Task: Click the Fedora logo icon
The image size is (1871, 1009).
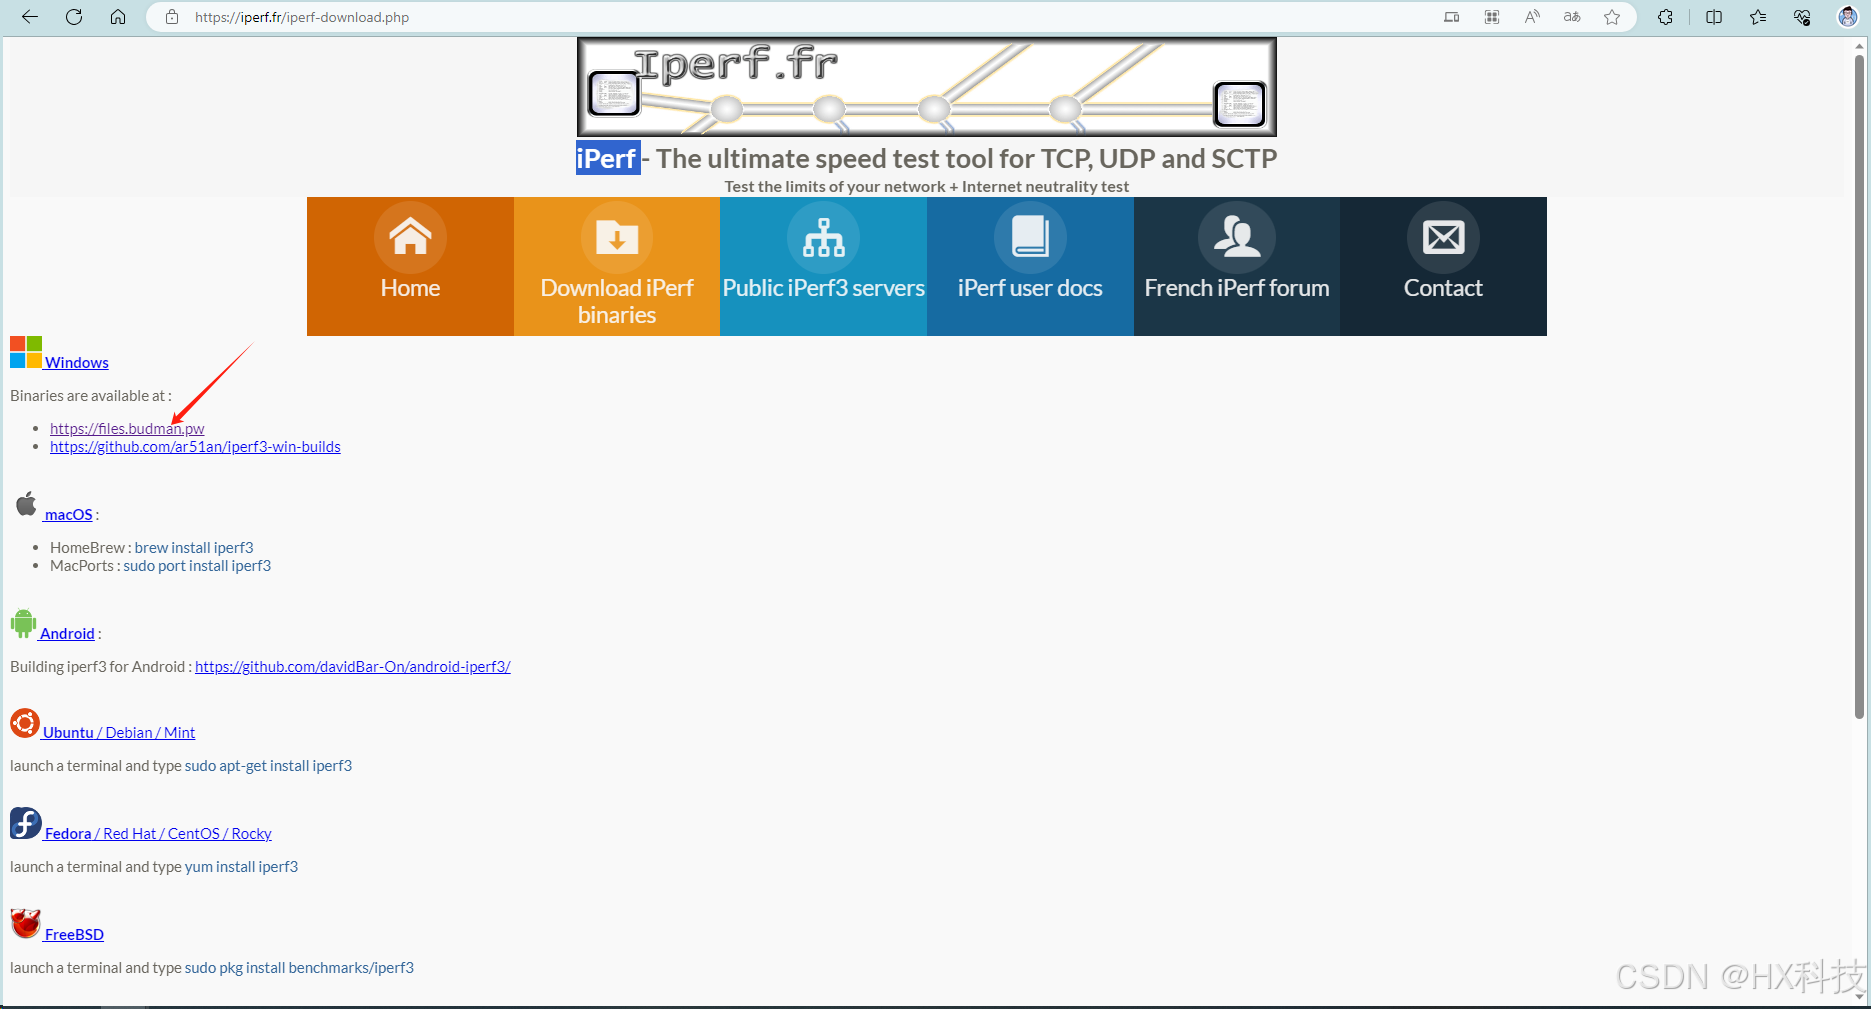Action: (26, 823)
